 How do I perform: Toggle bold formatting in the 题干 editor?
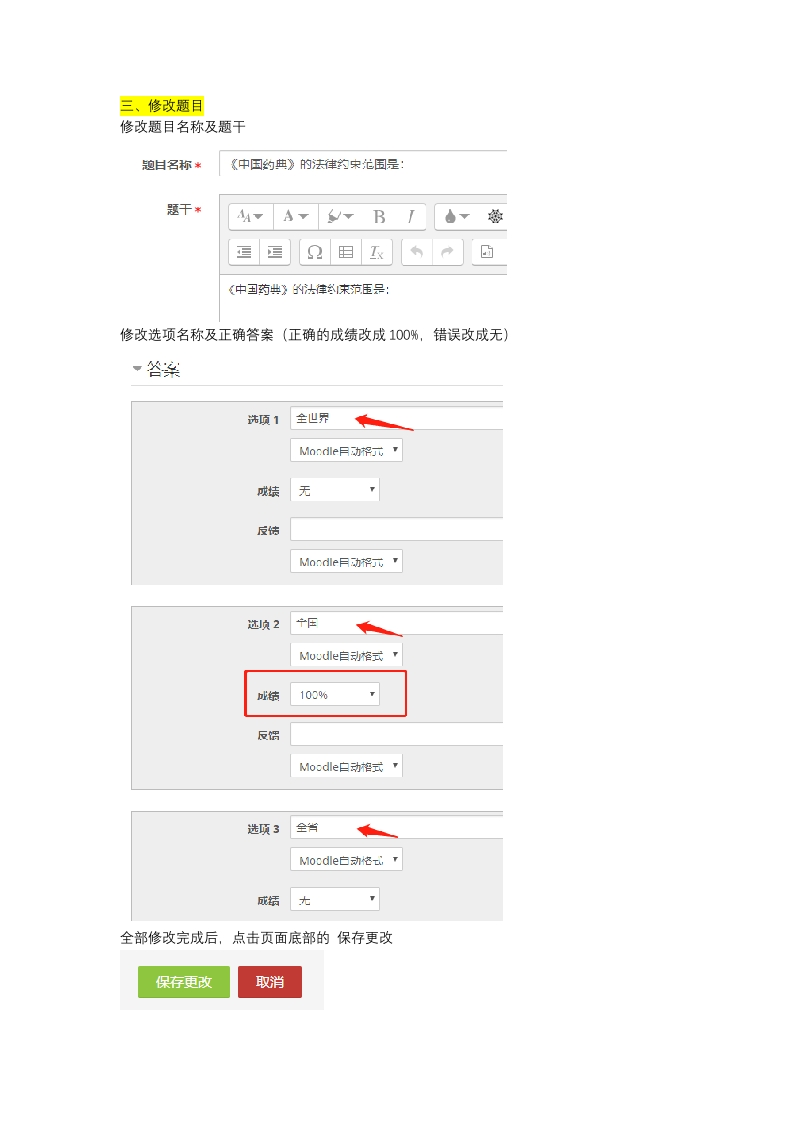pos(379,217)
